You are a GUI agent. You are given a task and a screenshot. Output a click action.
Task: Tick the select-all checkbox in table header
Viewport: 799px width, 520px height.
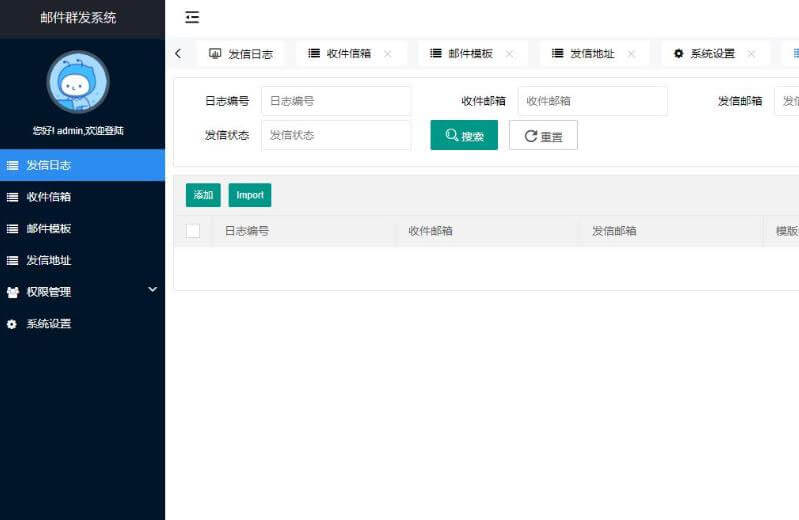pyautogui.click(x=193, y=231)
